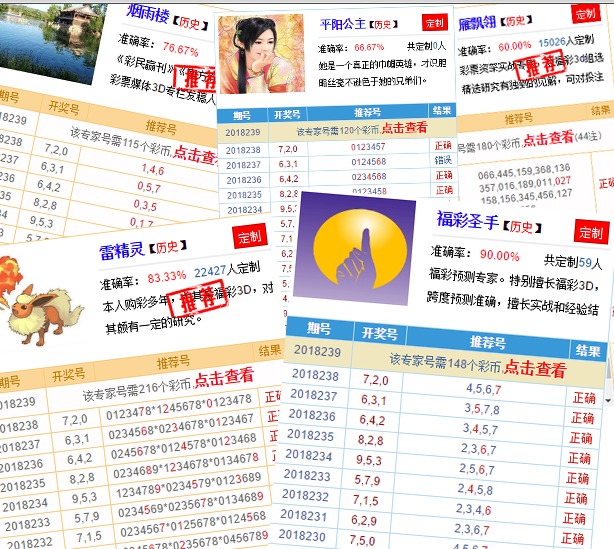Click 0123457 in 平阳公主 table
This screenshot has height=549, width=614.
(368, 147)
